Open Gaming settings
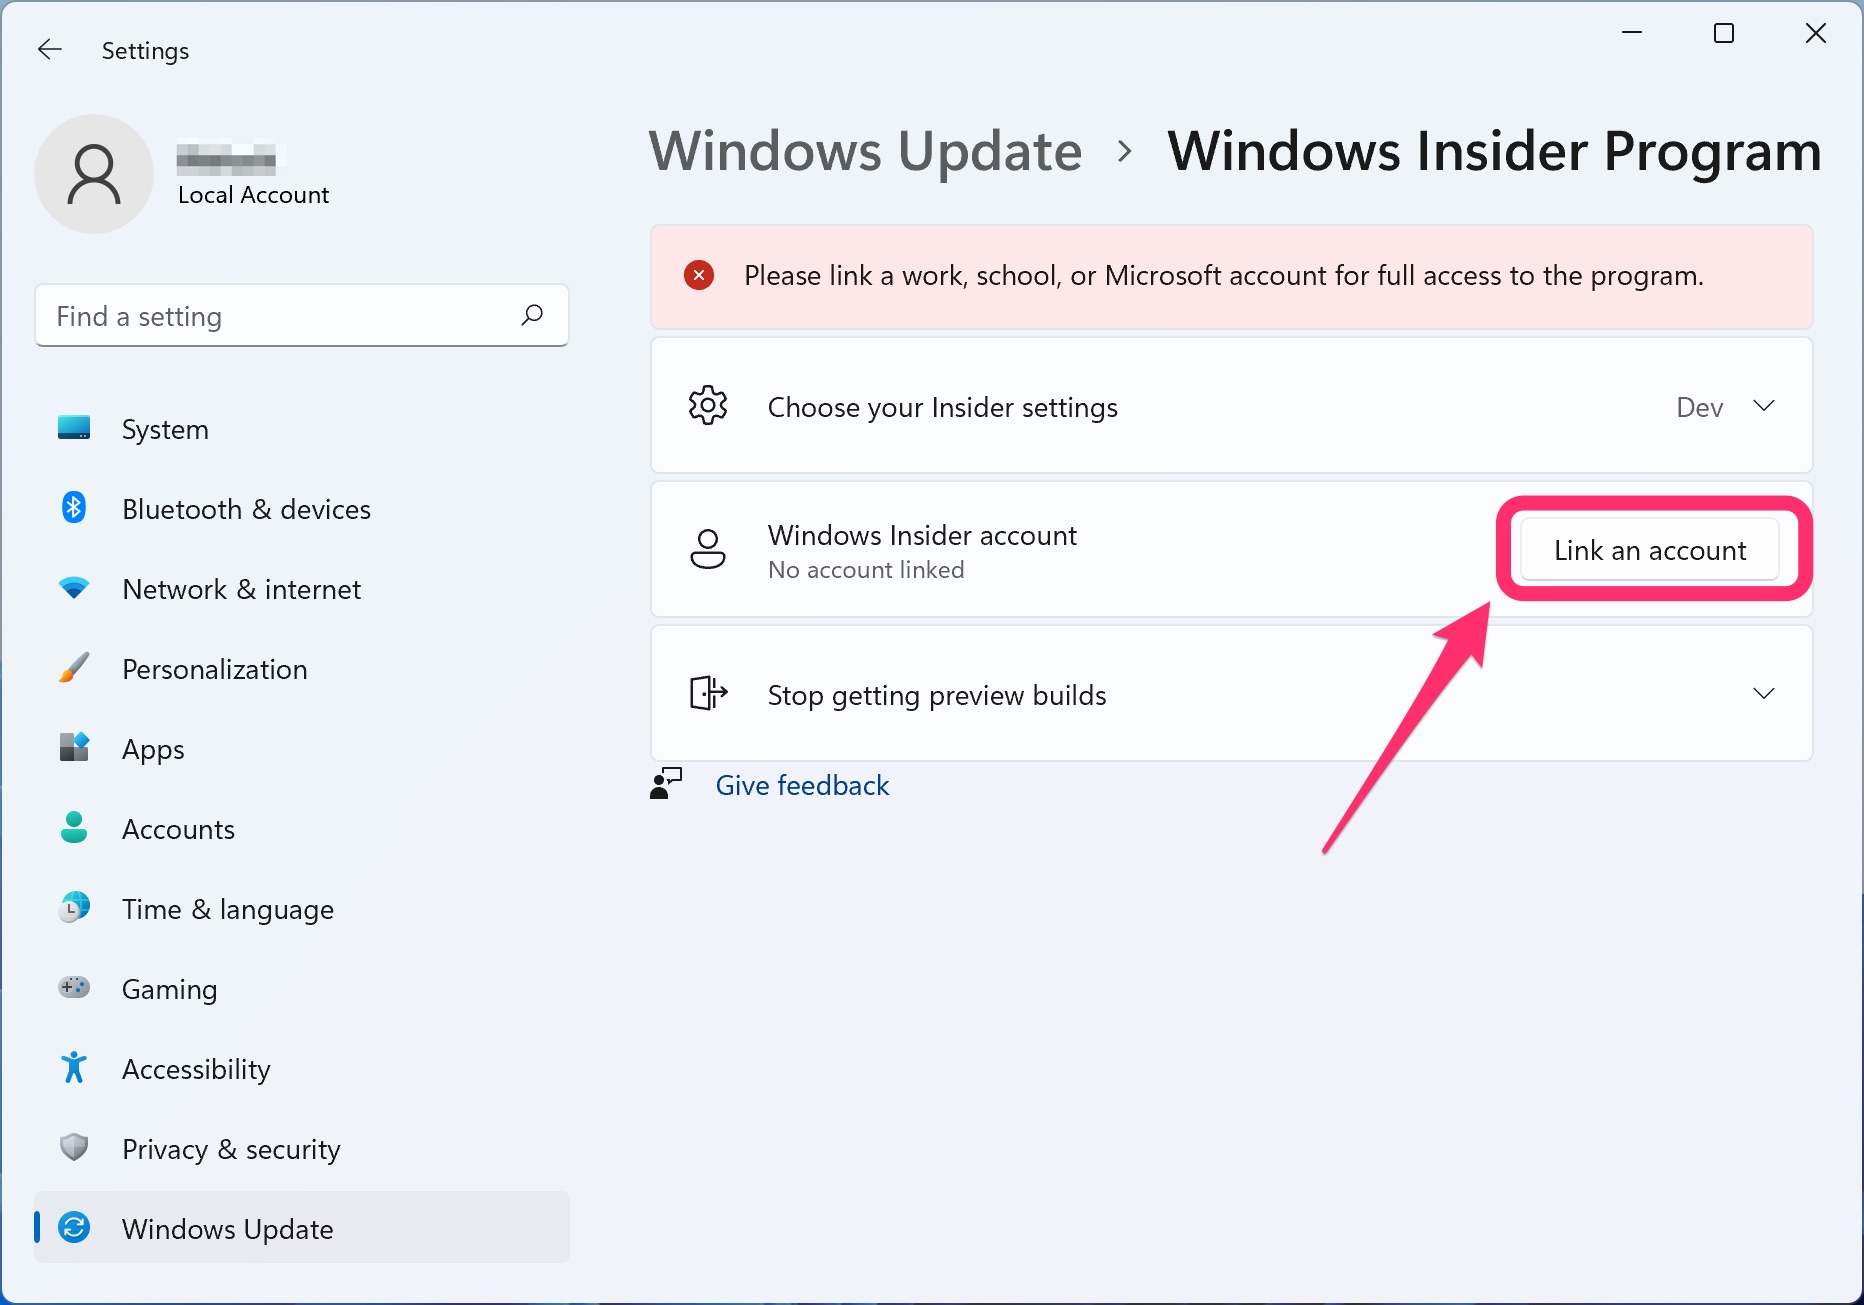 (169, 988)
